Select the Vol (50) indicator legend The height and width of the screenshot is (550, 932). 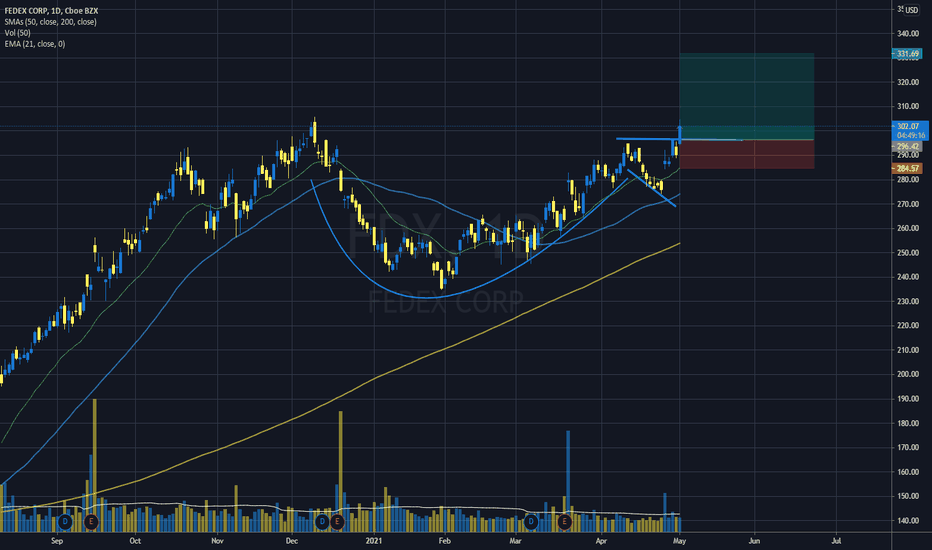point(17,33)
